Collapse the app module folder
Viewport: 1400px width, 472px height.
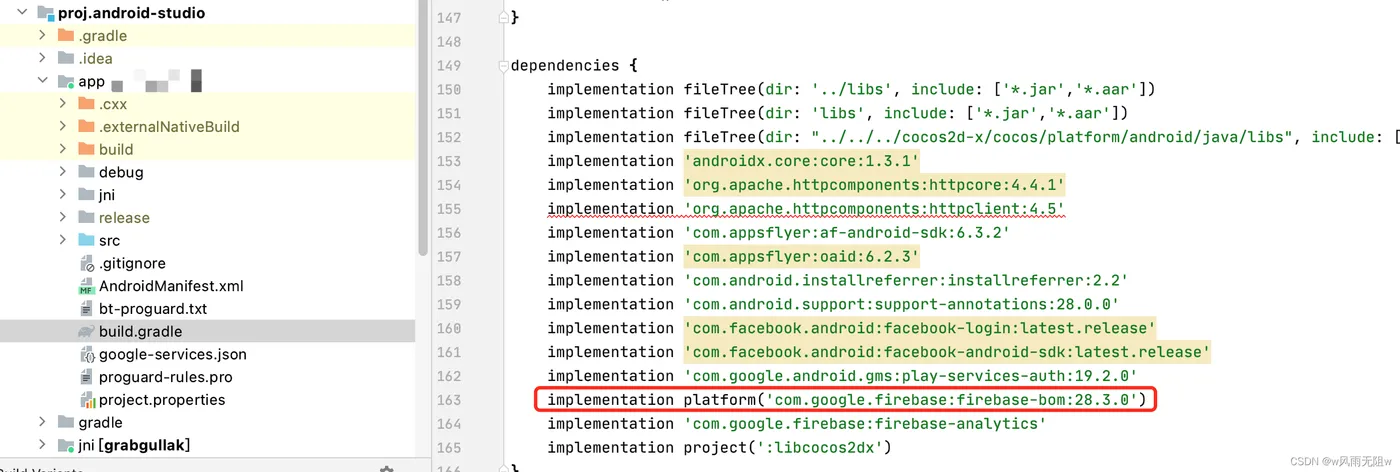click(42, 81)
